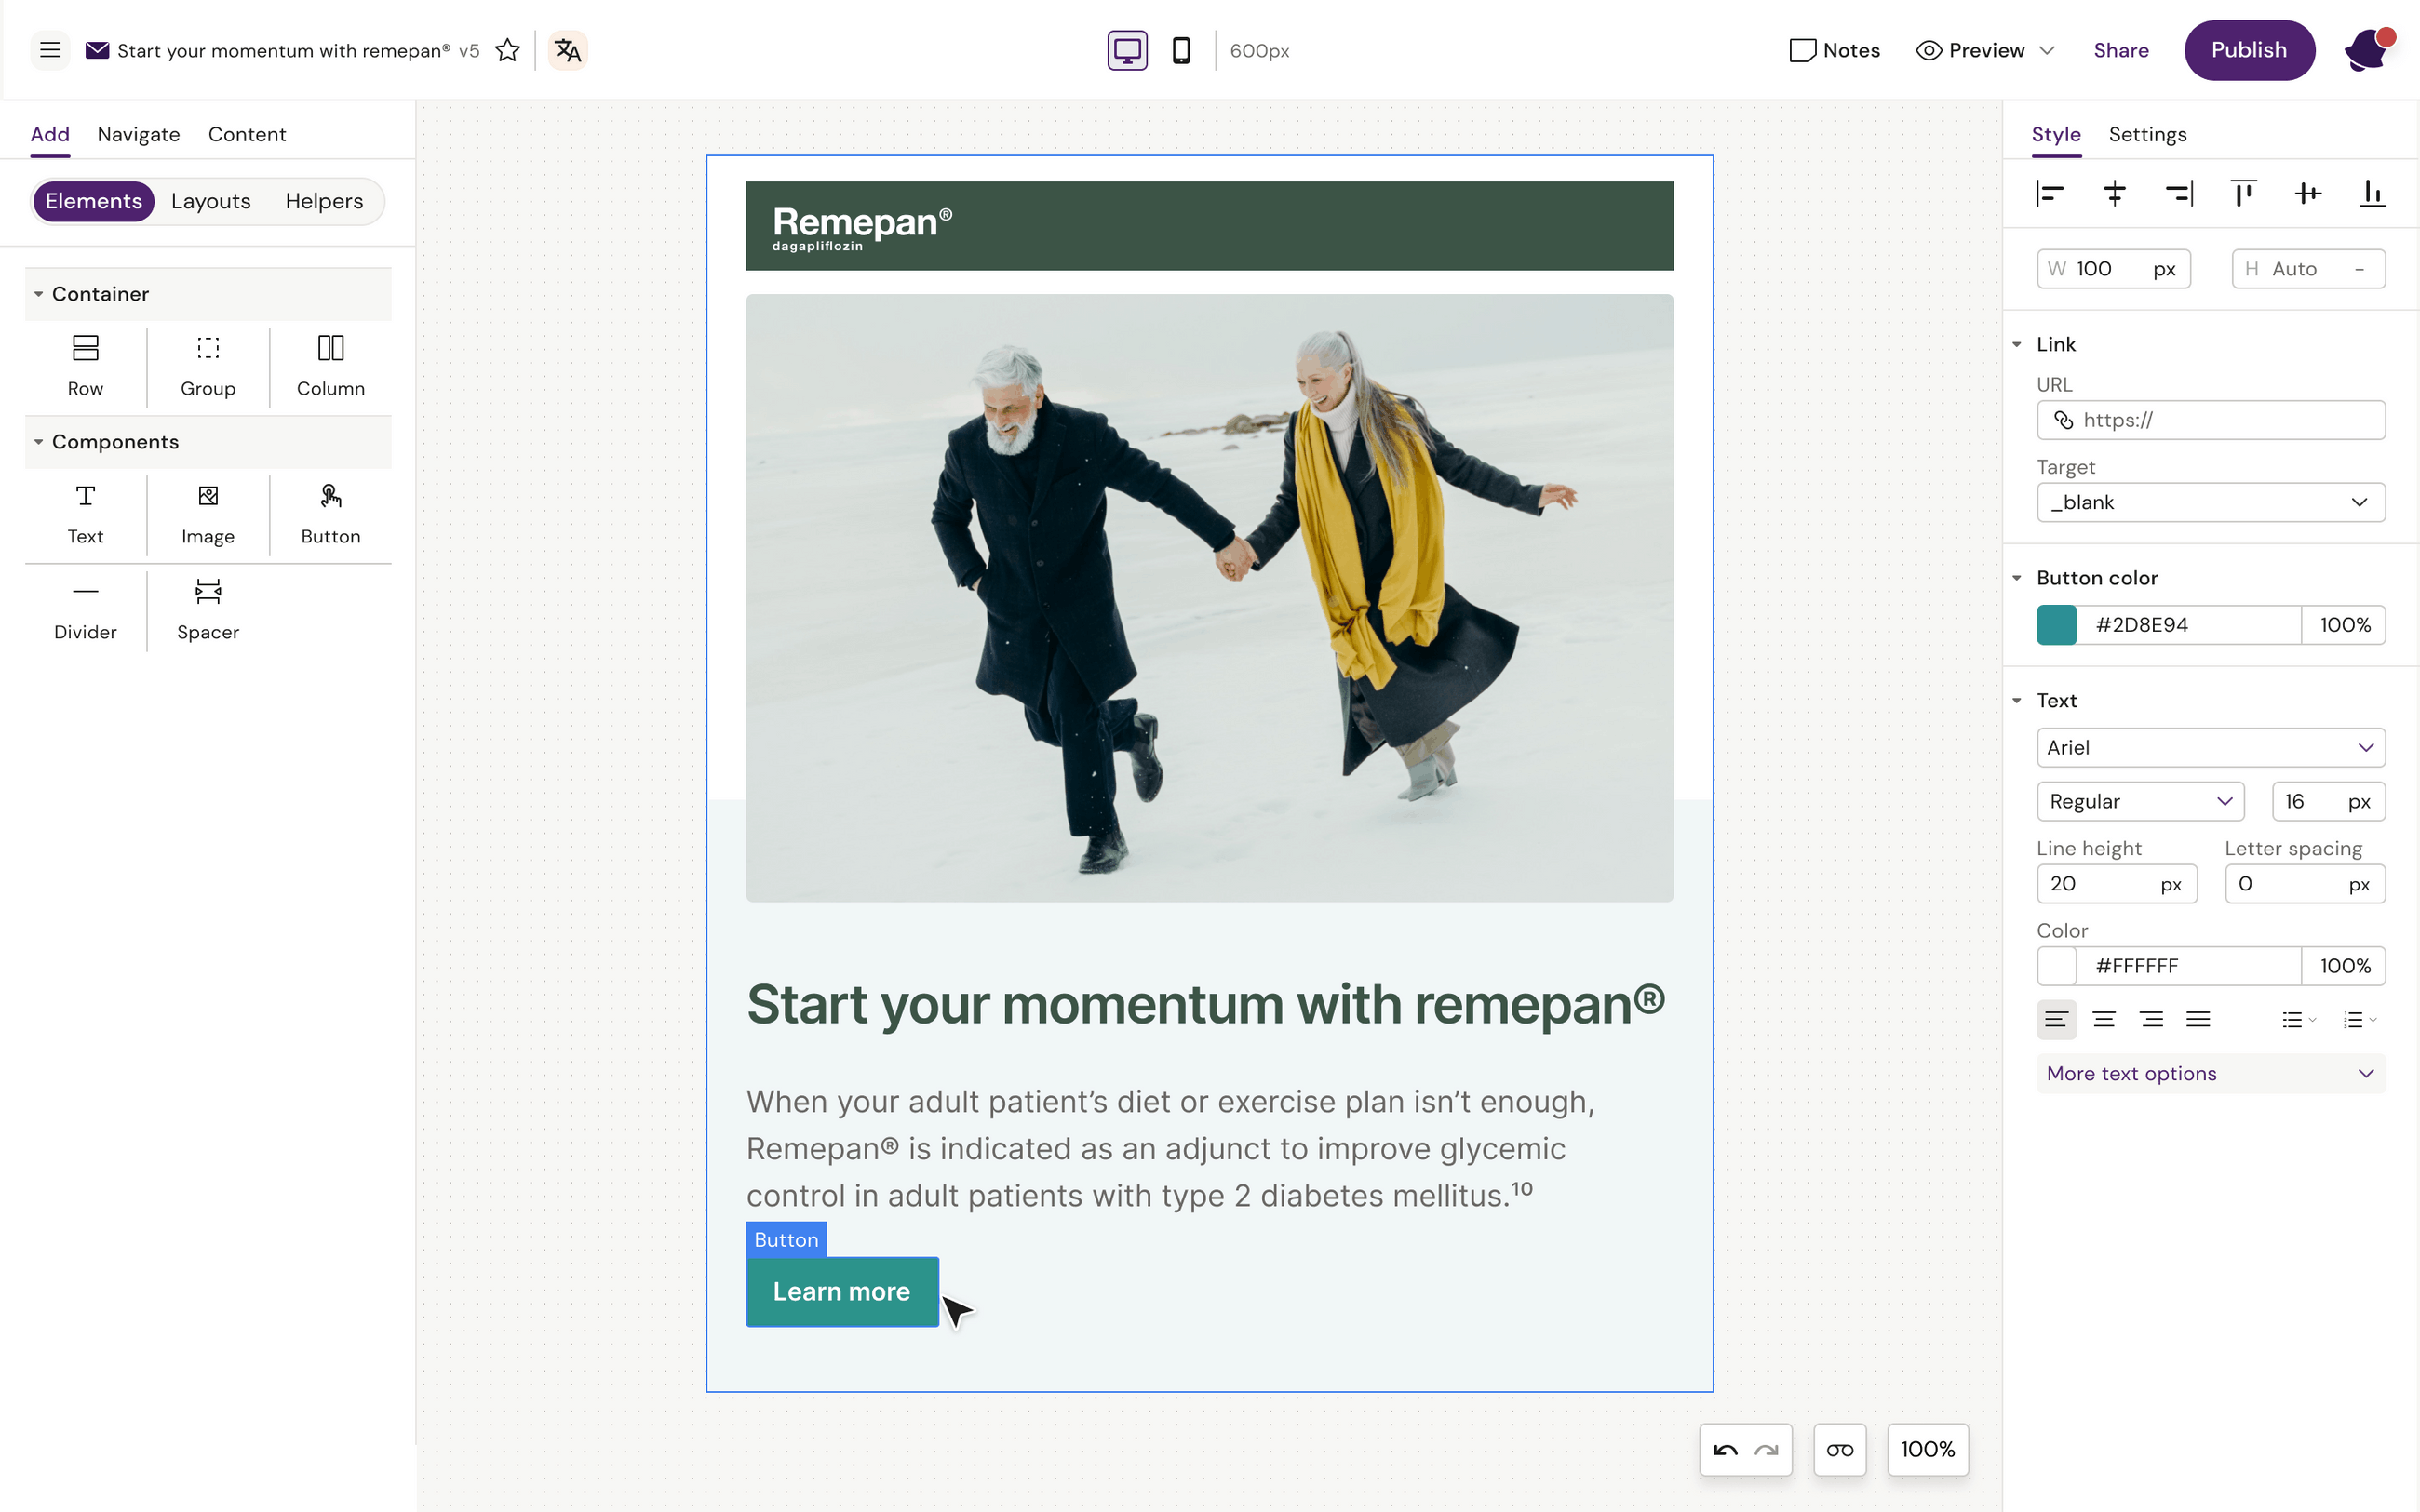Switch to desktop view
The height and width of the screenshot is (1512, 2420).
point(1127,50)
